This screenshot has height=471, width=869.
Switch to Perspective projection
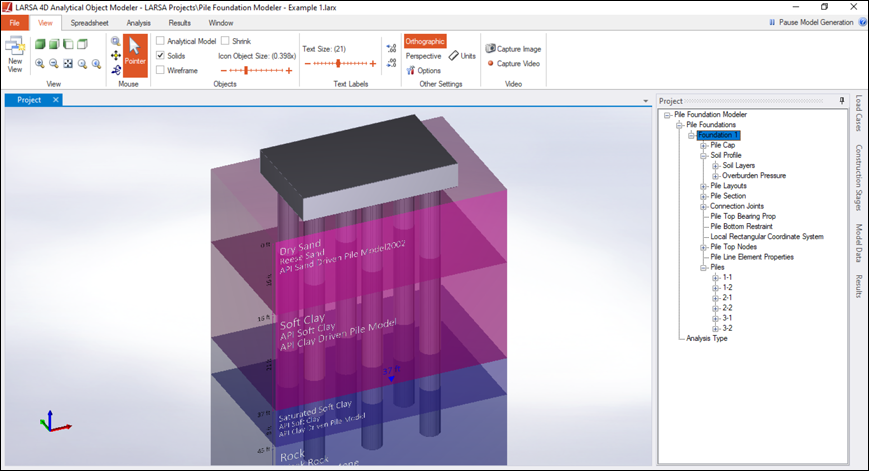click(x=423, y=56)
